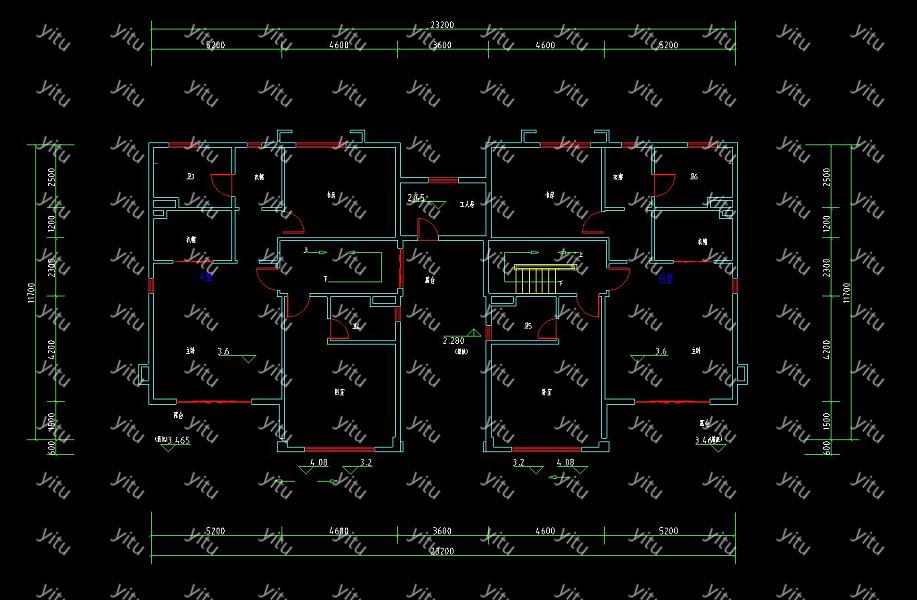Click the 11700 total on the left side

32,292
